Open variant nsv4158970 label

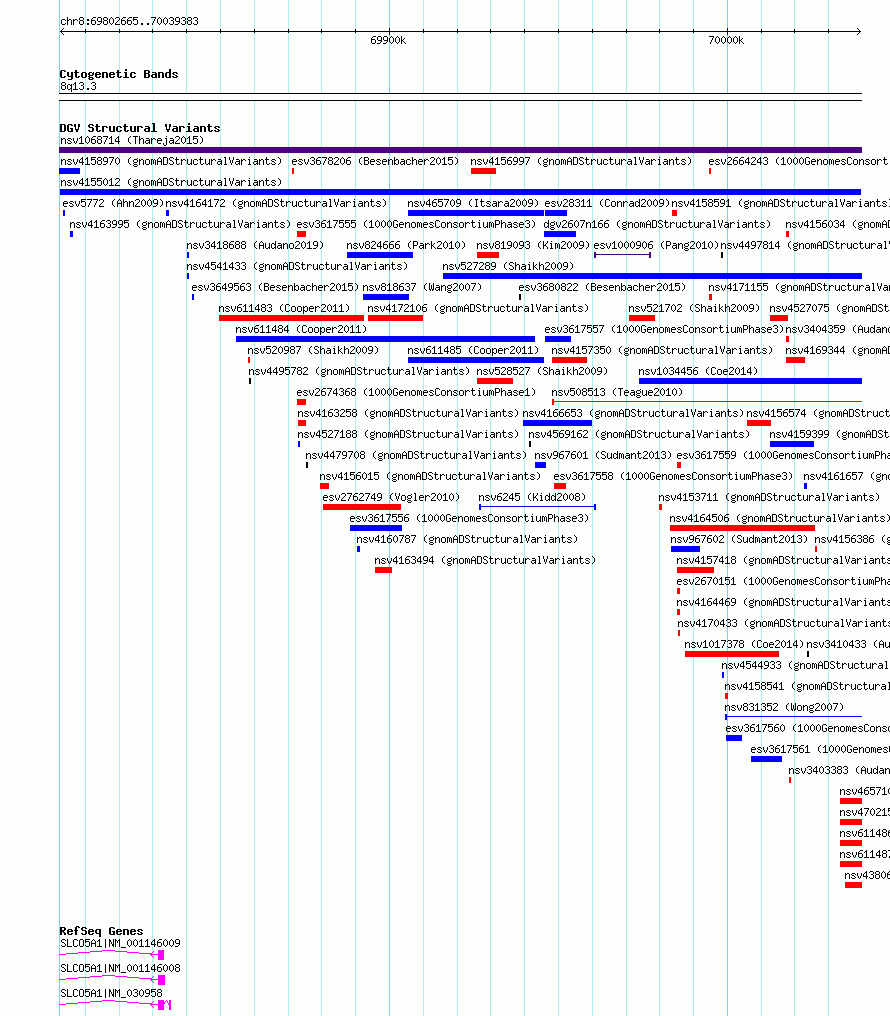pos(171,161)
